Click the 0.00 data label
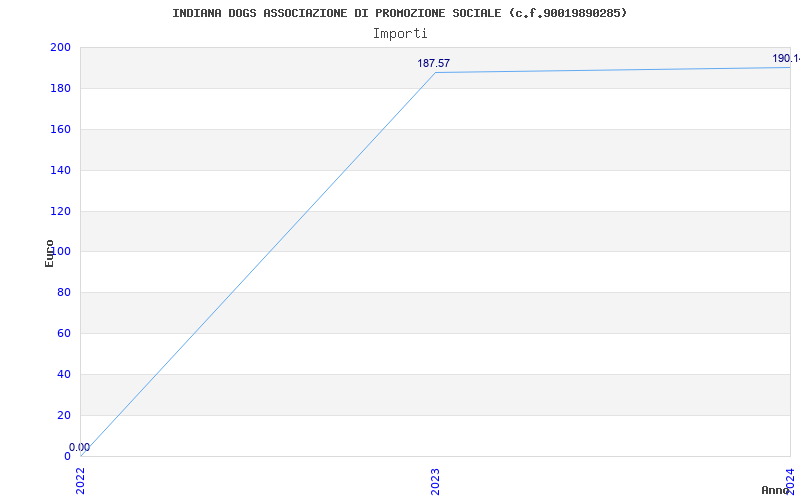The height and width of the screenshot is (500, 800). [80, 447]
